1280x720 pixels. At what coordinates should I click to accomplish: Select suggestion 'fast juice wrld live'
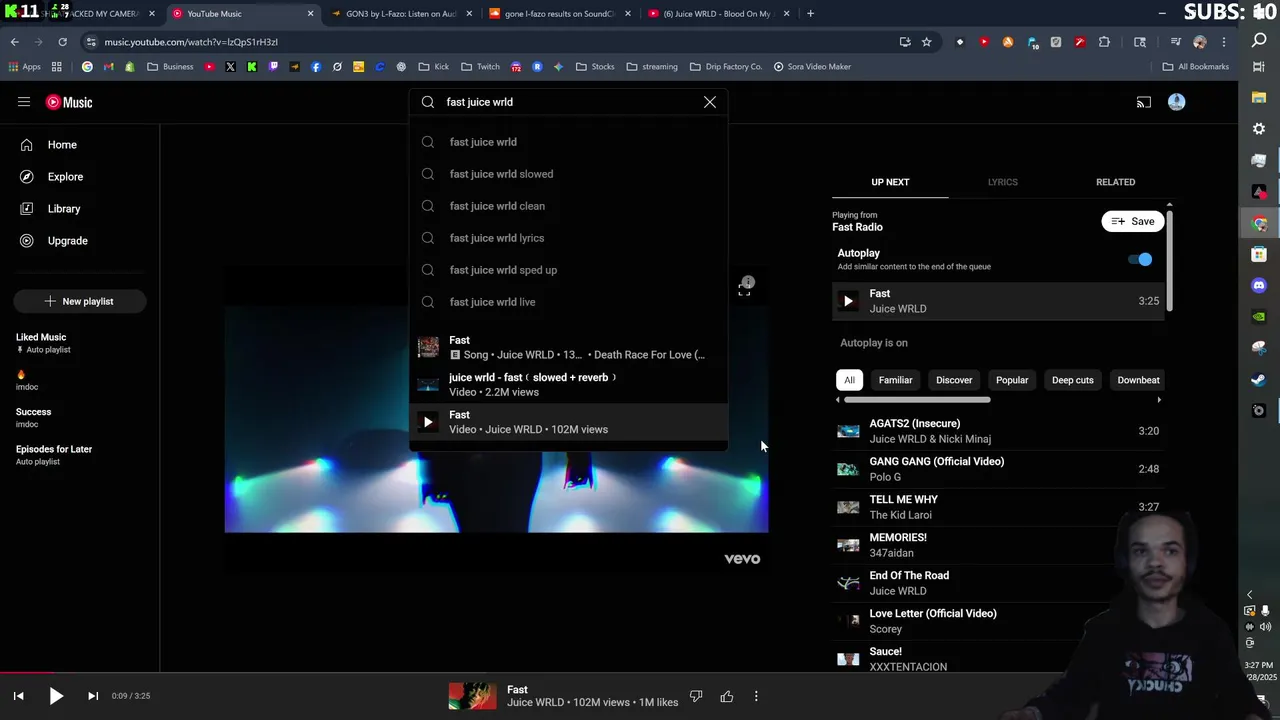point(568,302)
